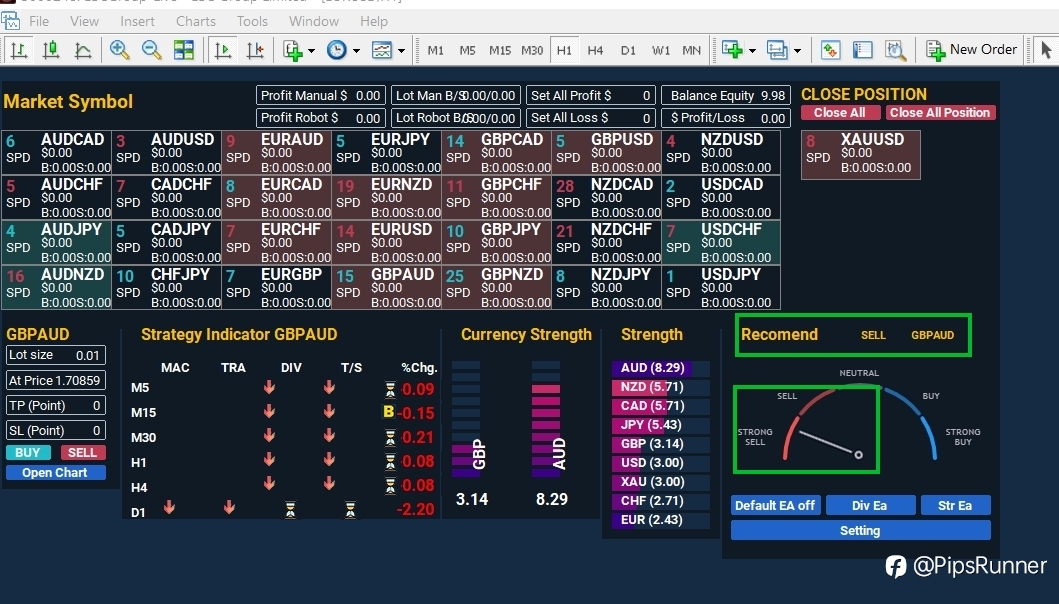Open the Help menu
The height and width of the screenshot is (604, 1059).
click(x=373, y=22)
